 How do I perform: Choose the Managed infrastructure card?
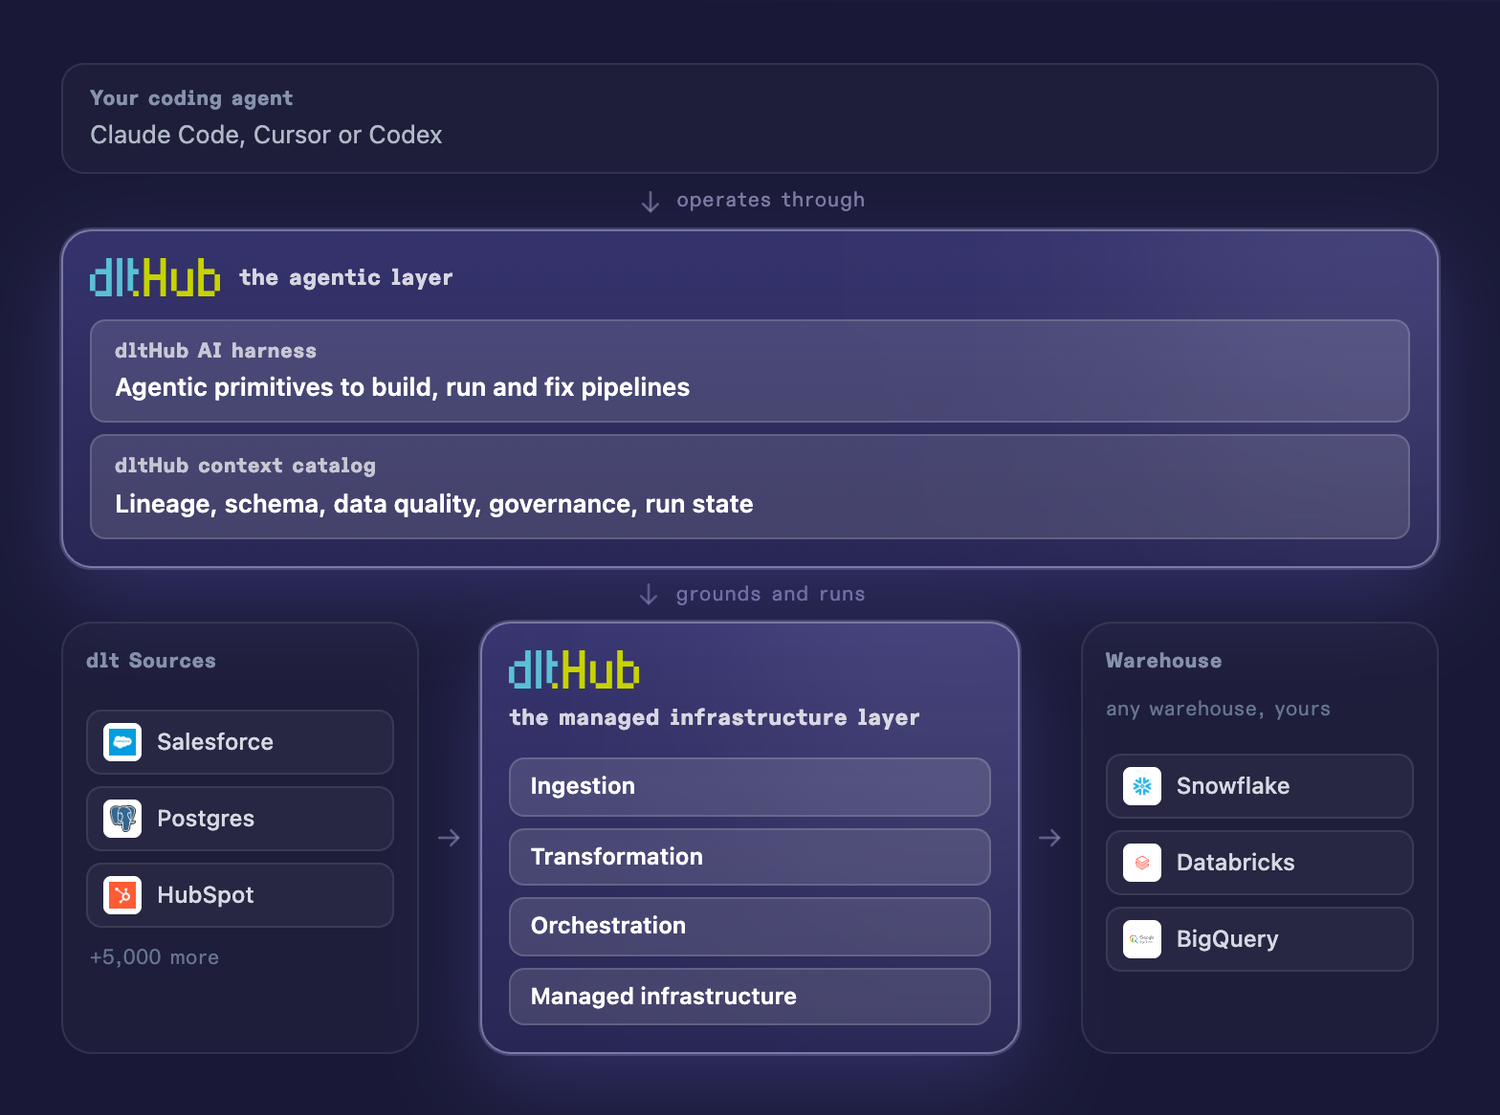click(750, 996)
